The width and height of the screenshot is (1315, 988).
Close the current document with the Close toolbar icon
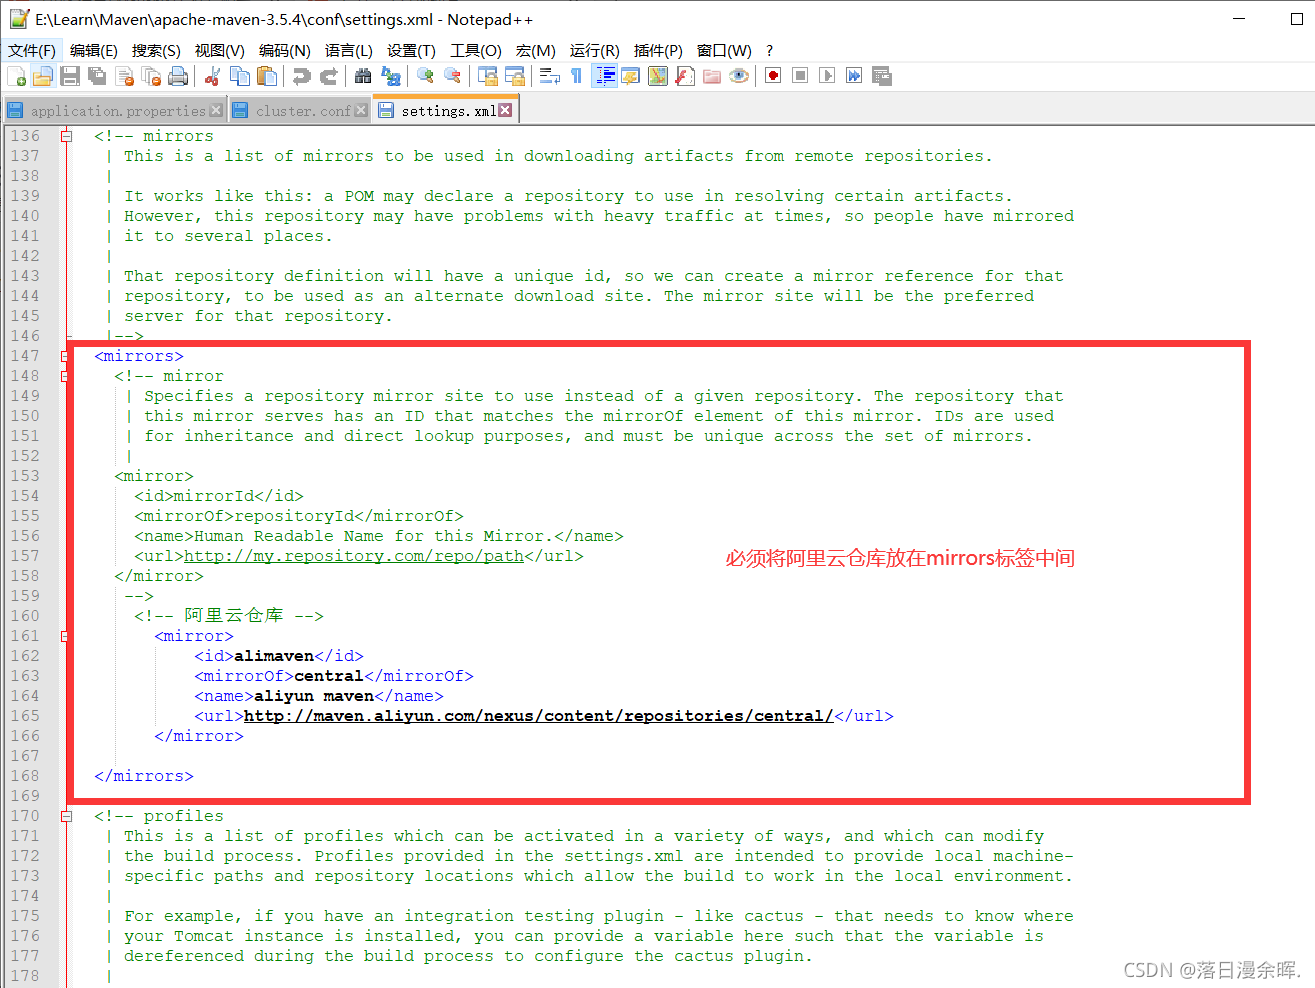click(x=125, y=76)
